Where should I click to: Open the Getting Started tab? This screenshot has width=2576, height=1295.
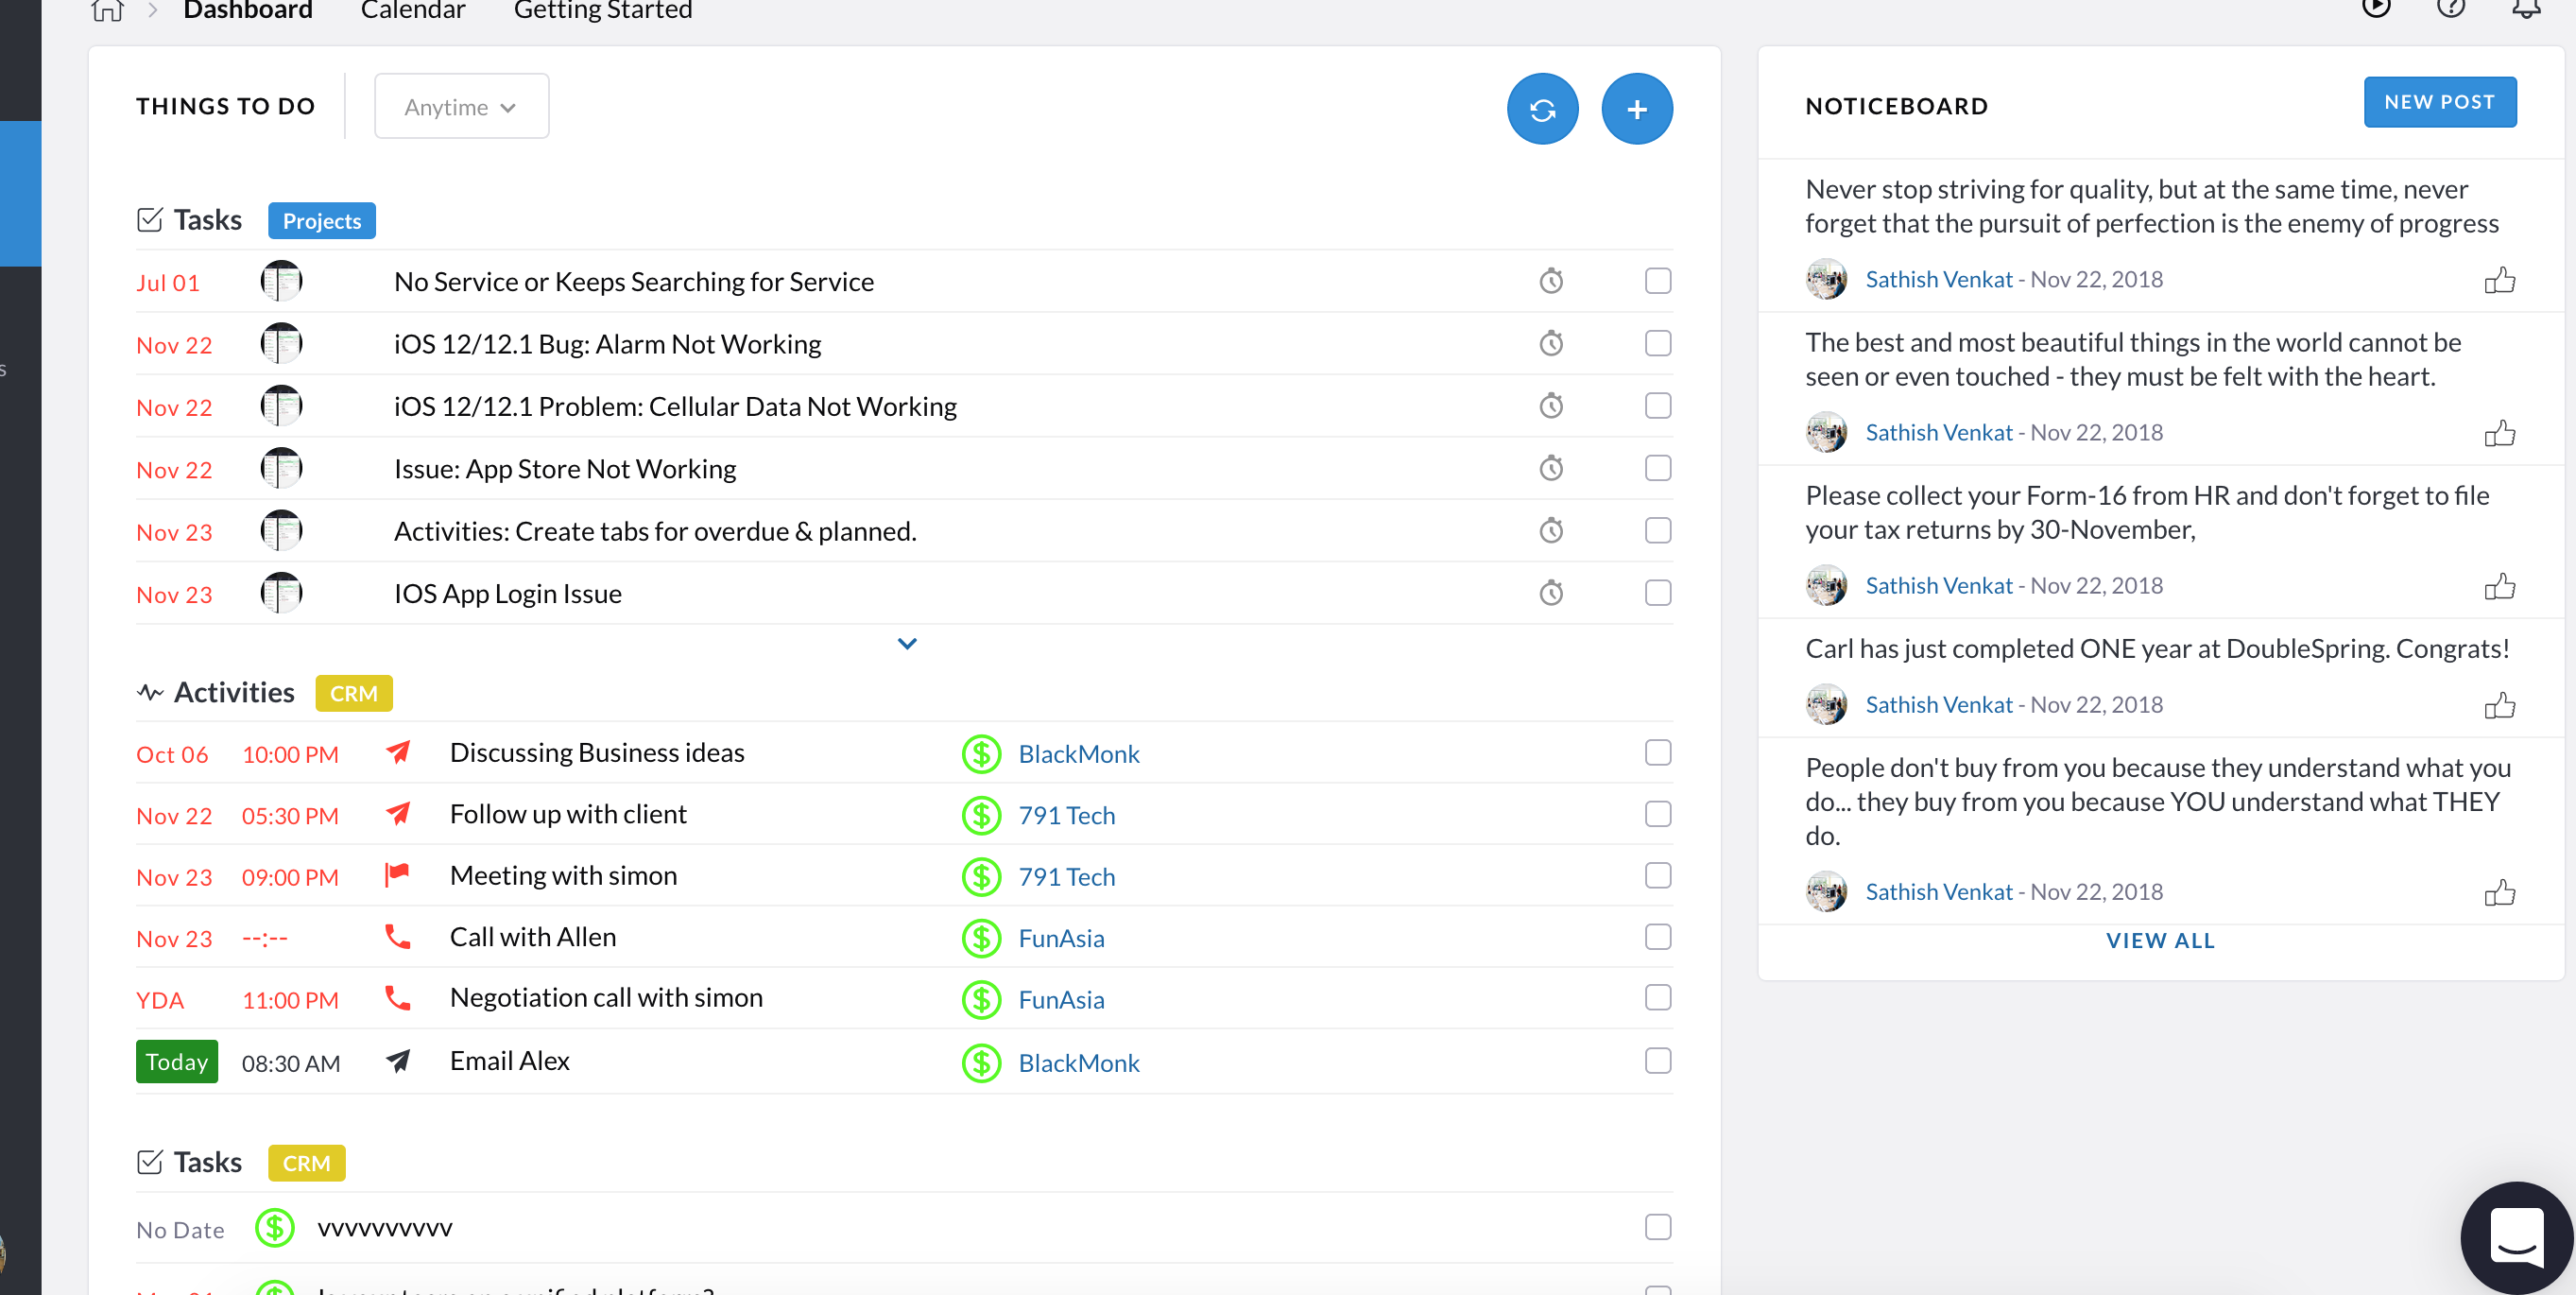(x=602, y=11)
